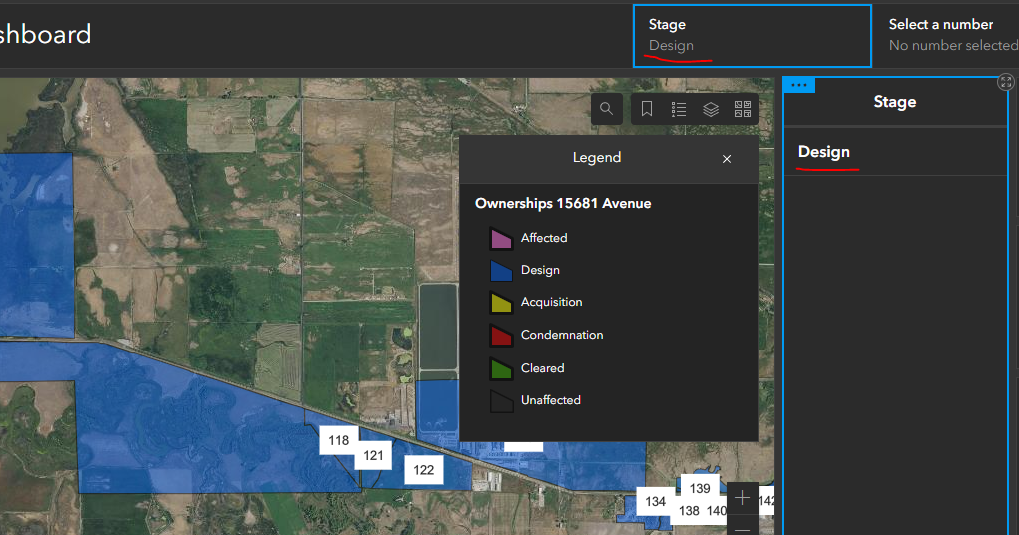
Task: Open the Stage panel options menu
Action: (x=799, y=85)
